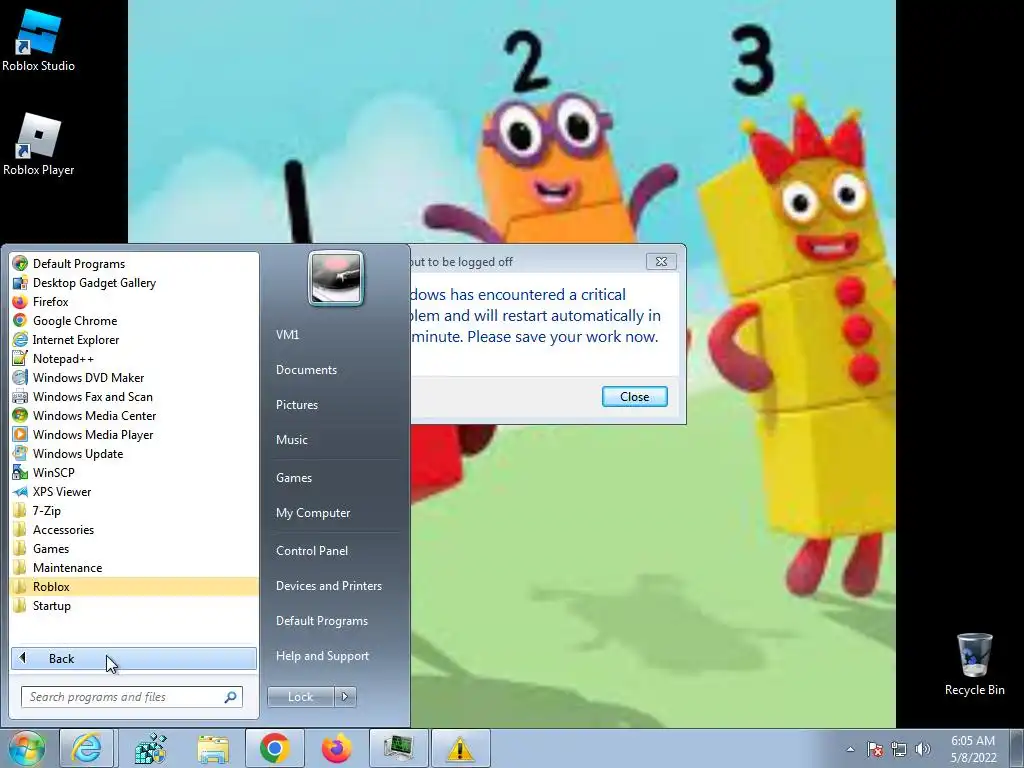The height and width of the screenshot is (768, 1024).
Task: Open the computer monitor taskbar application
Action: 398,748
